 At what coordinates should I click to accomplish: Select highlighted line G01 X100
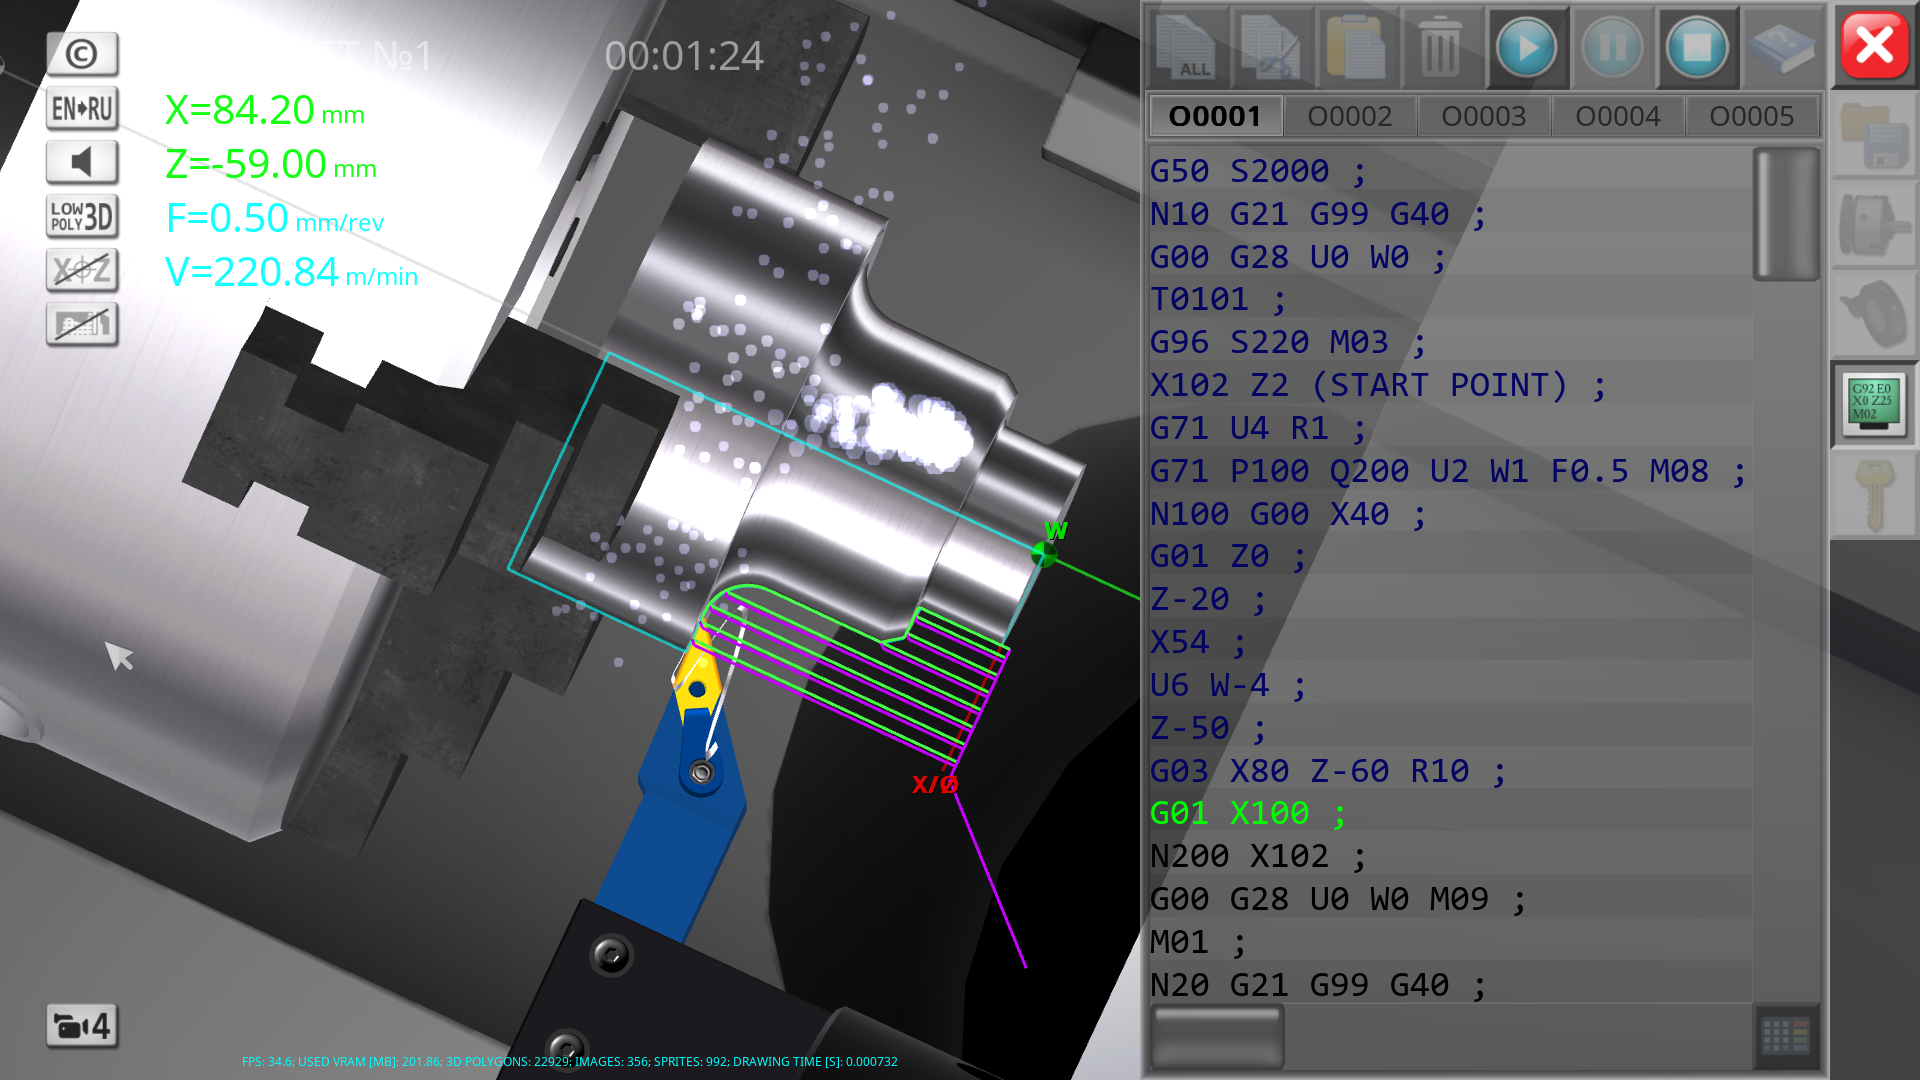[1450, 813]
